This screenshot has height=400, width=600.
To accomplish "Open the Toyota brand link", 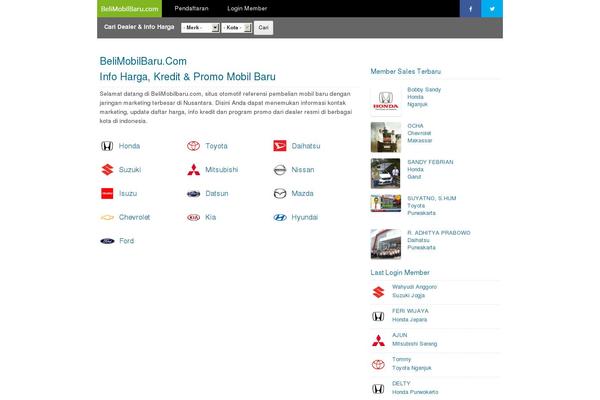I will [216, 146].
